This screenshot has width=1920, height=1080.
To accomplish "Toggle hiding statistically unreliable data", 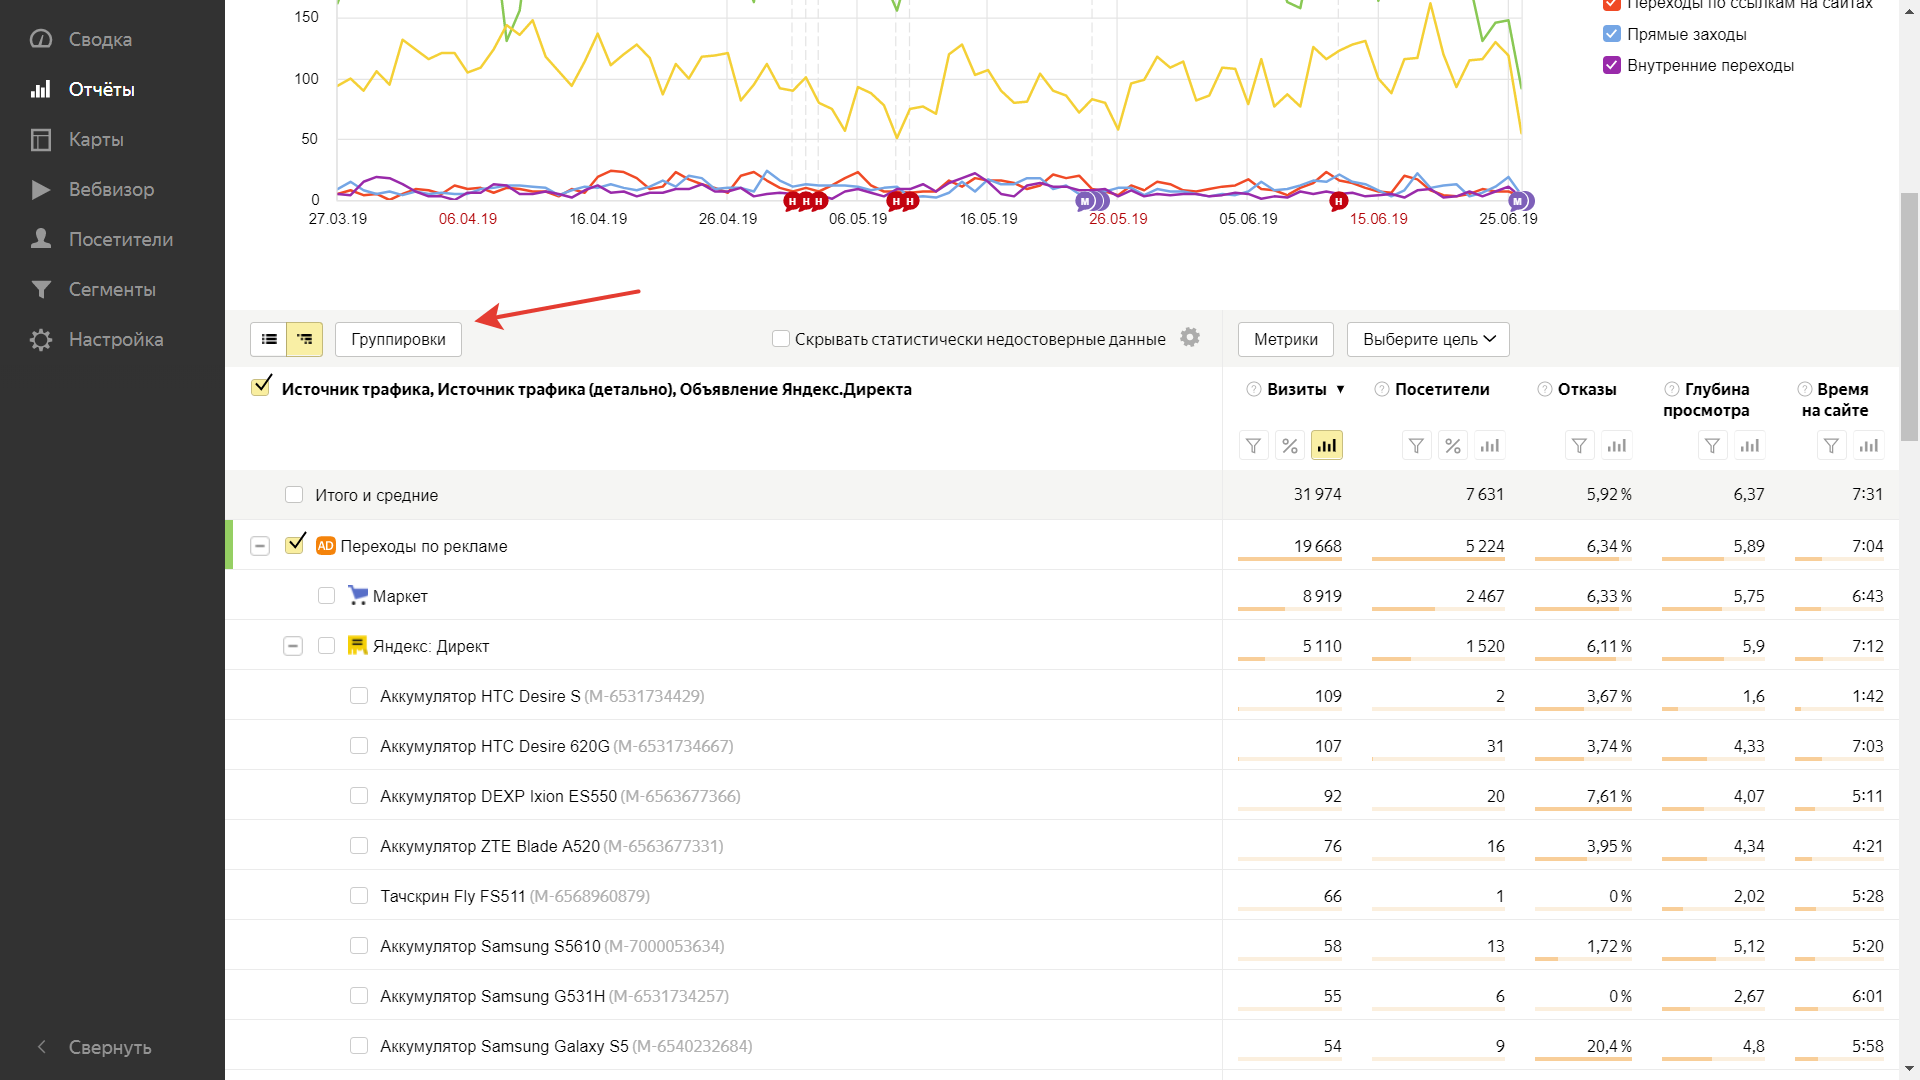I will click(781, 339).
